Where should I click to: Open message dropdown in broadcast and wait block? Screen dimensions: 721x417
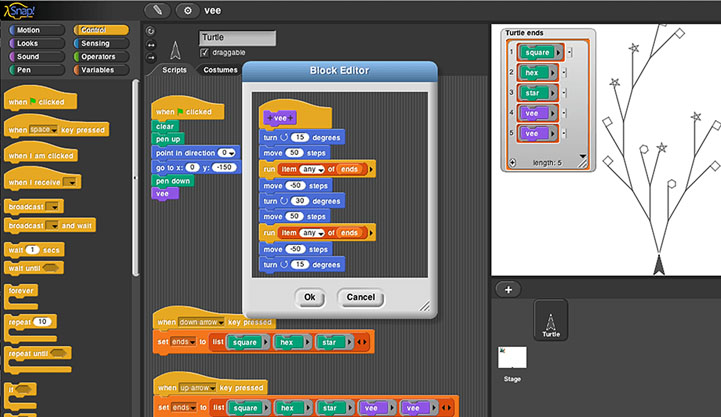[52, 226]
